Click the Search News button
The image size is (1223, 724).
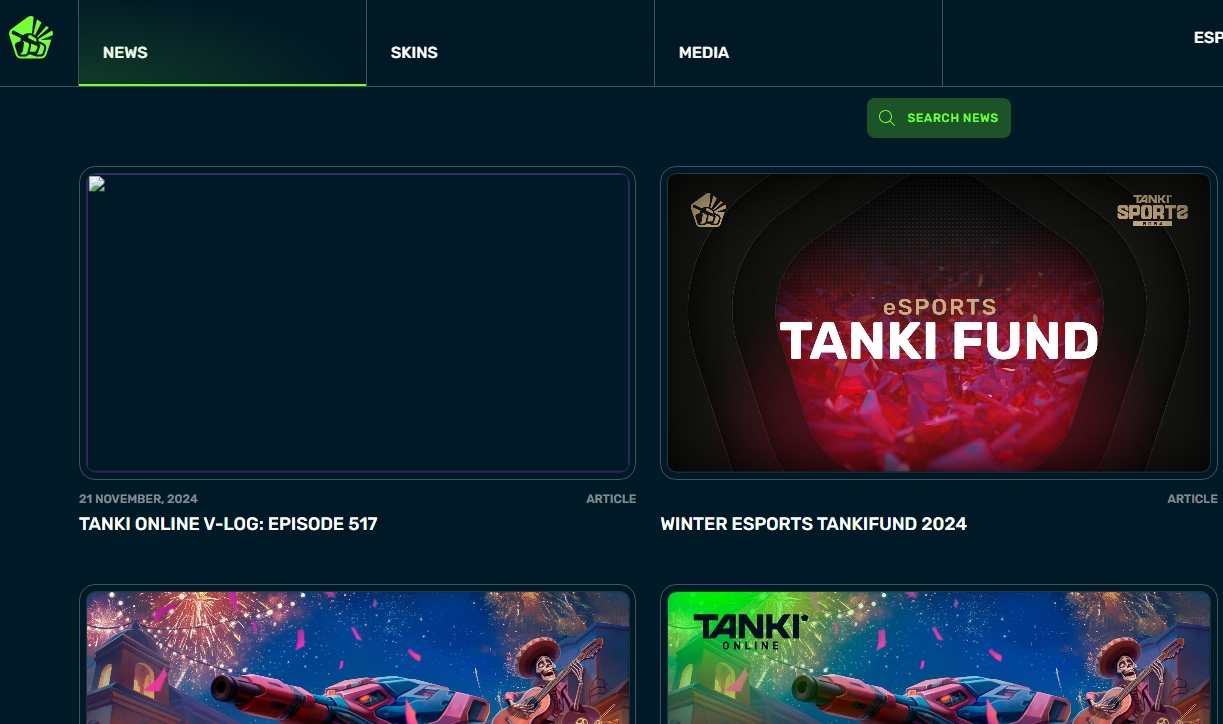[x=938, y=118]
